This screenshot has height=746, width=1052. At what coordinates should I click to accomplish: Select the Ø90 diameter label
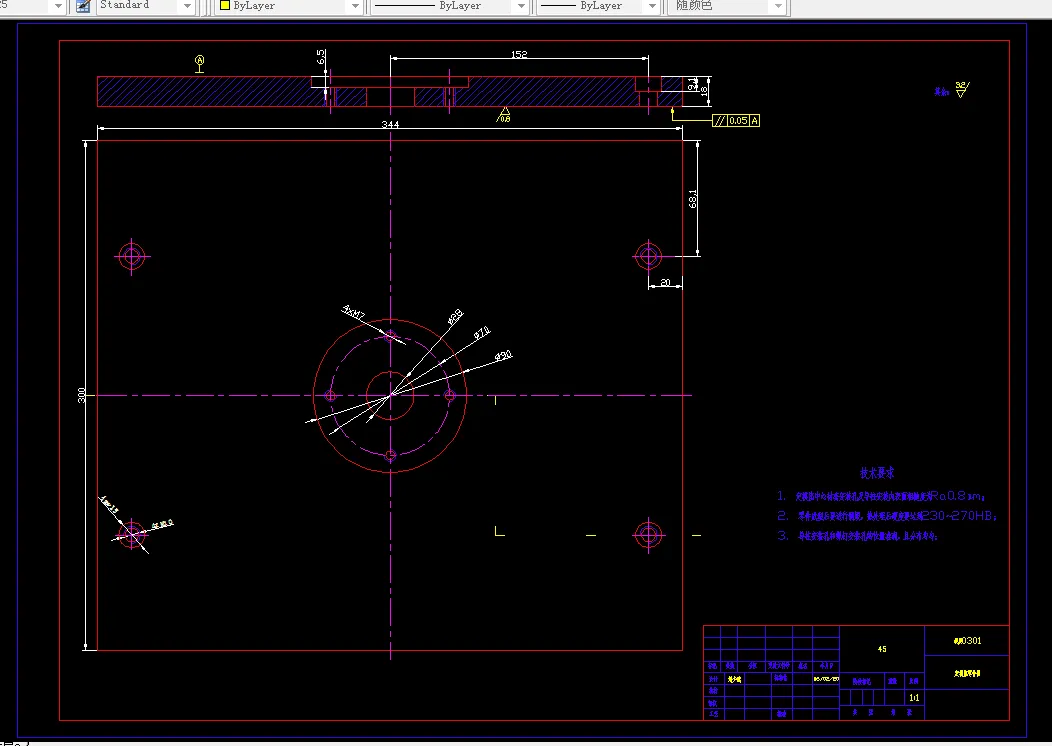point(503,356)
